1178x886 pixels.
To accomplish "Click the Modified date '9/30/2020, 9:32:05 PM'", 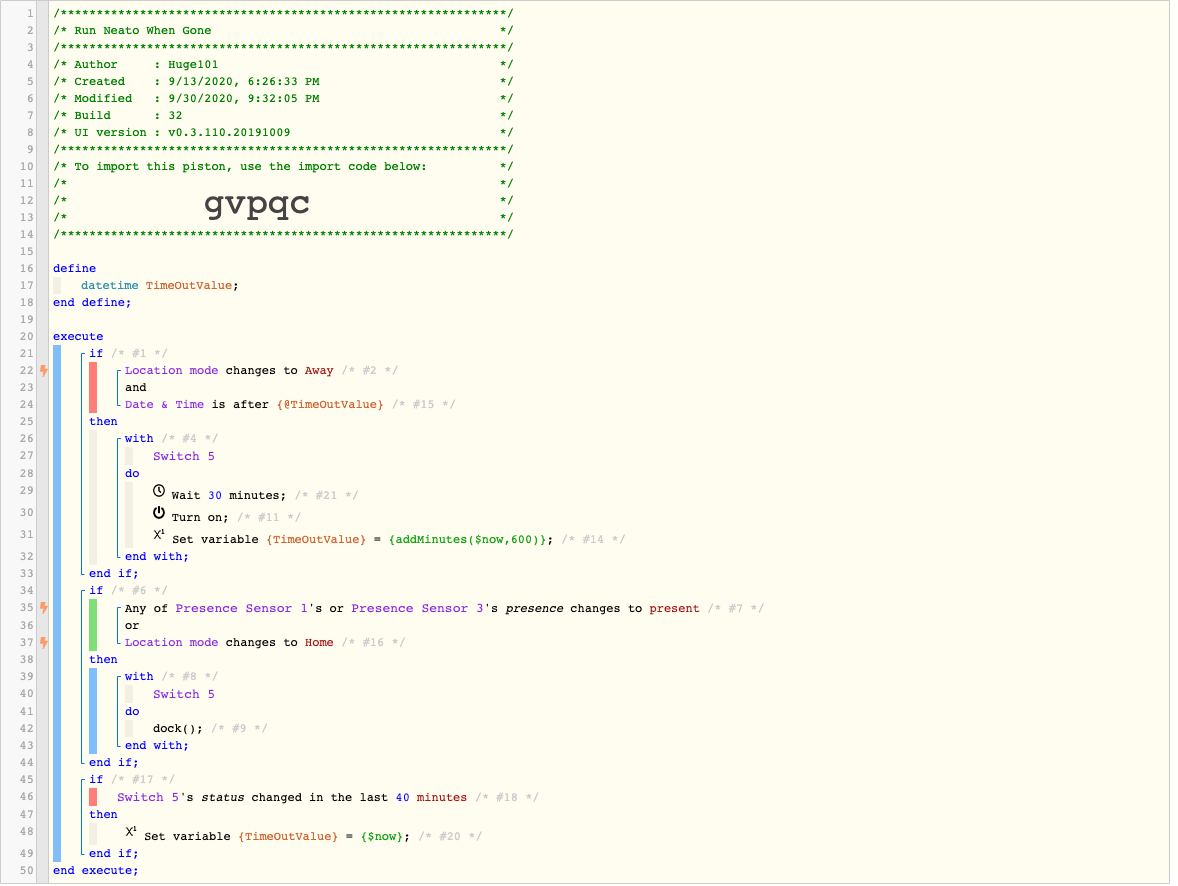I will 243,98.
